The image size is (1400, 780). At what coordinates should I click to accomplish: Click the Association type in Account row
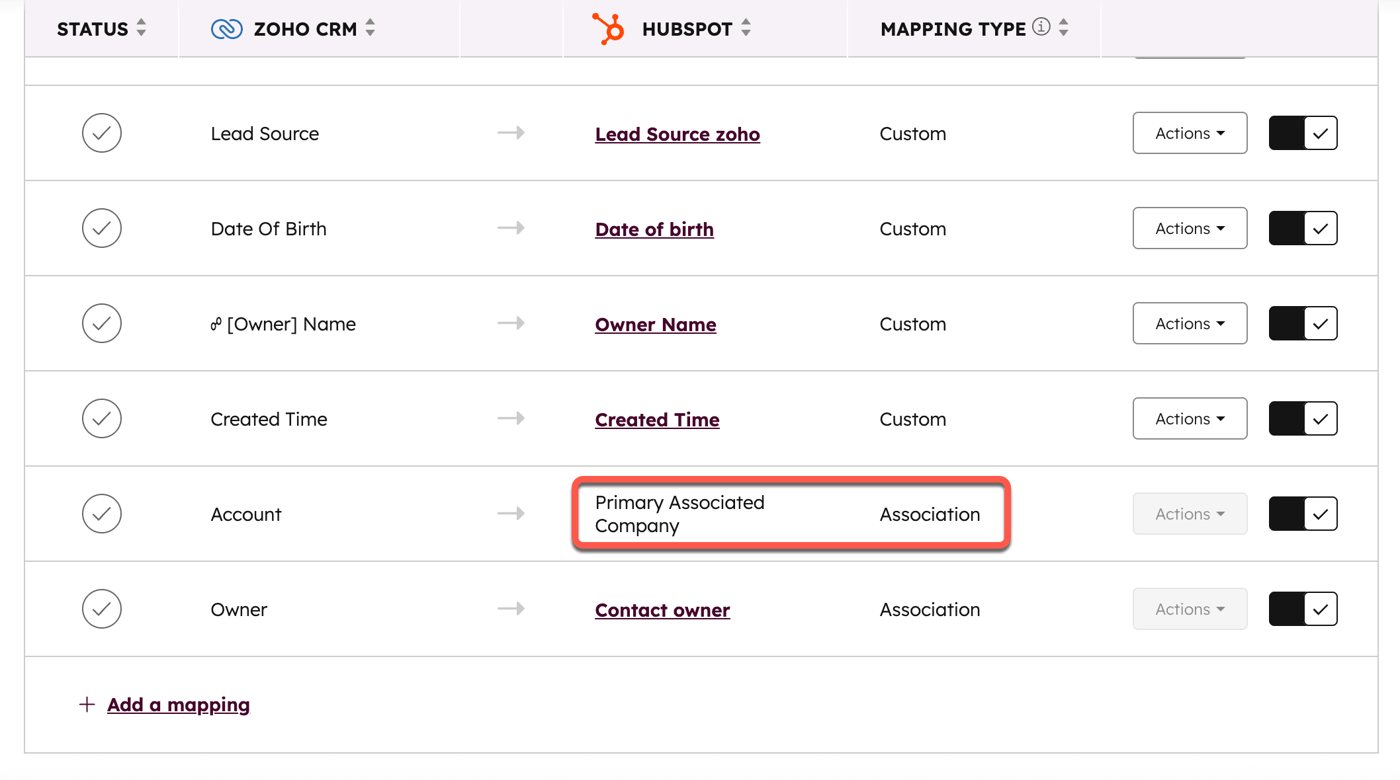click(x=930, y=514)
